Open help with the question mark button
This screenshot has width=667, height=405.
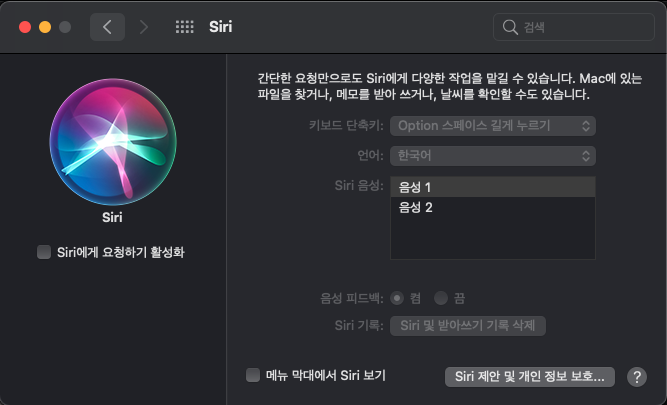click(x=637, y=377)
